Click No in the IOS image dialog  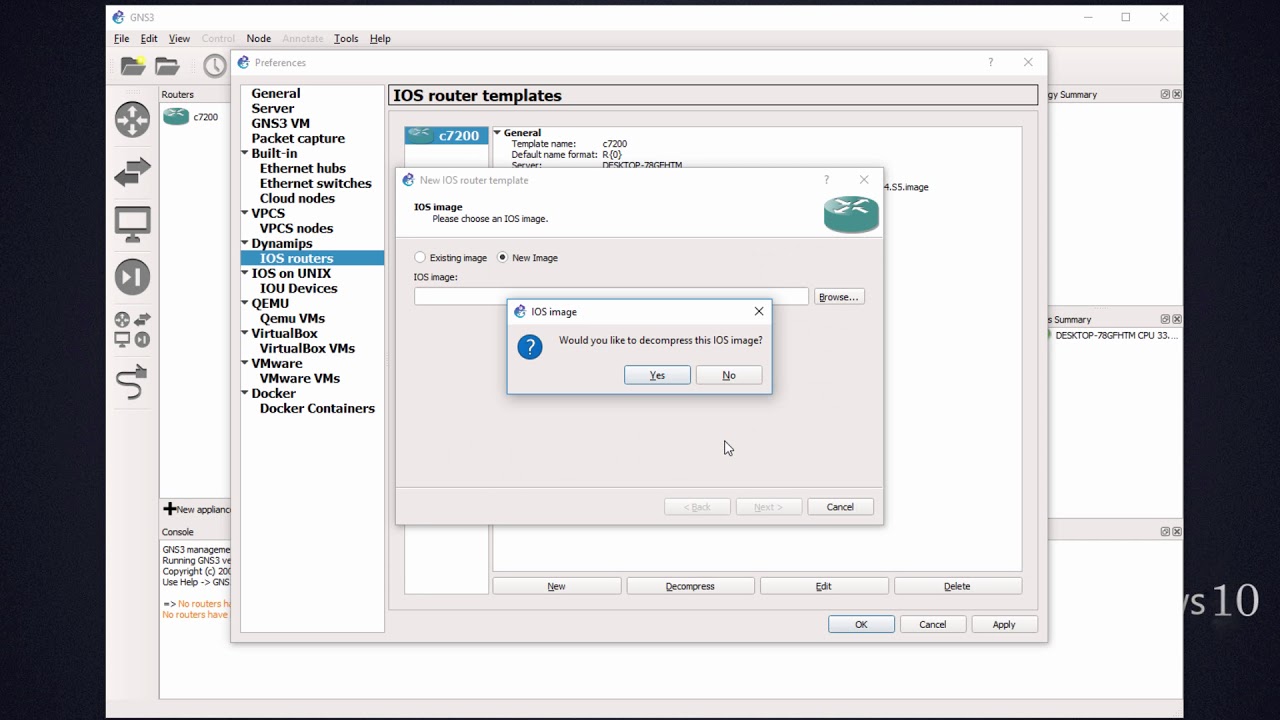729,375
